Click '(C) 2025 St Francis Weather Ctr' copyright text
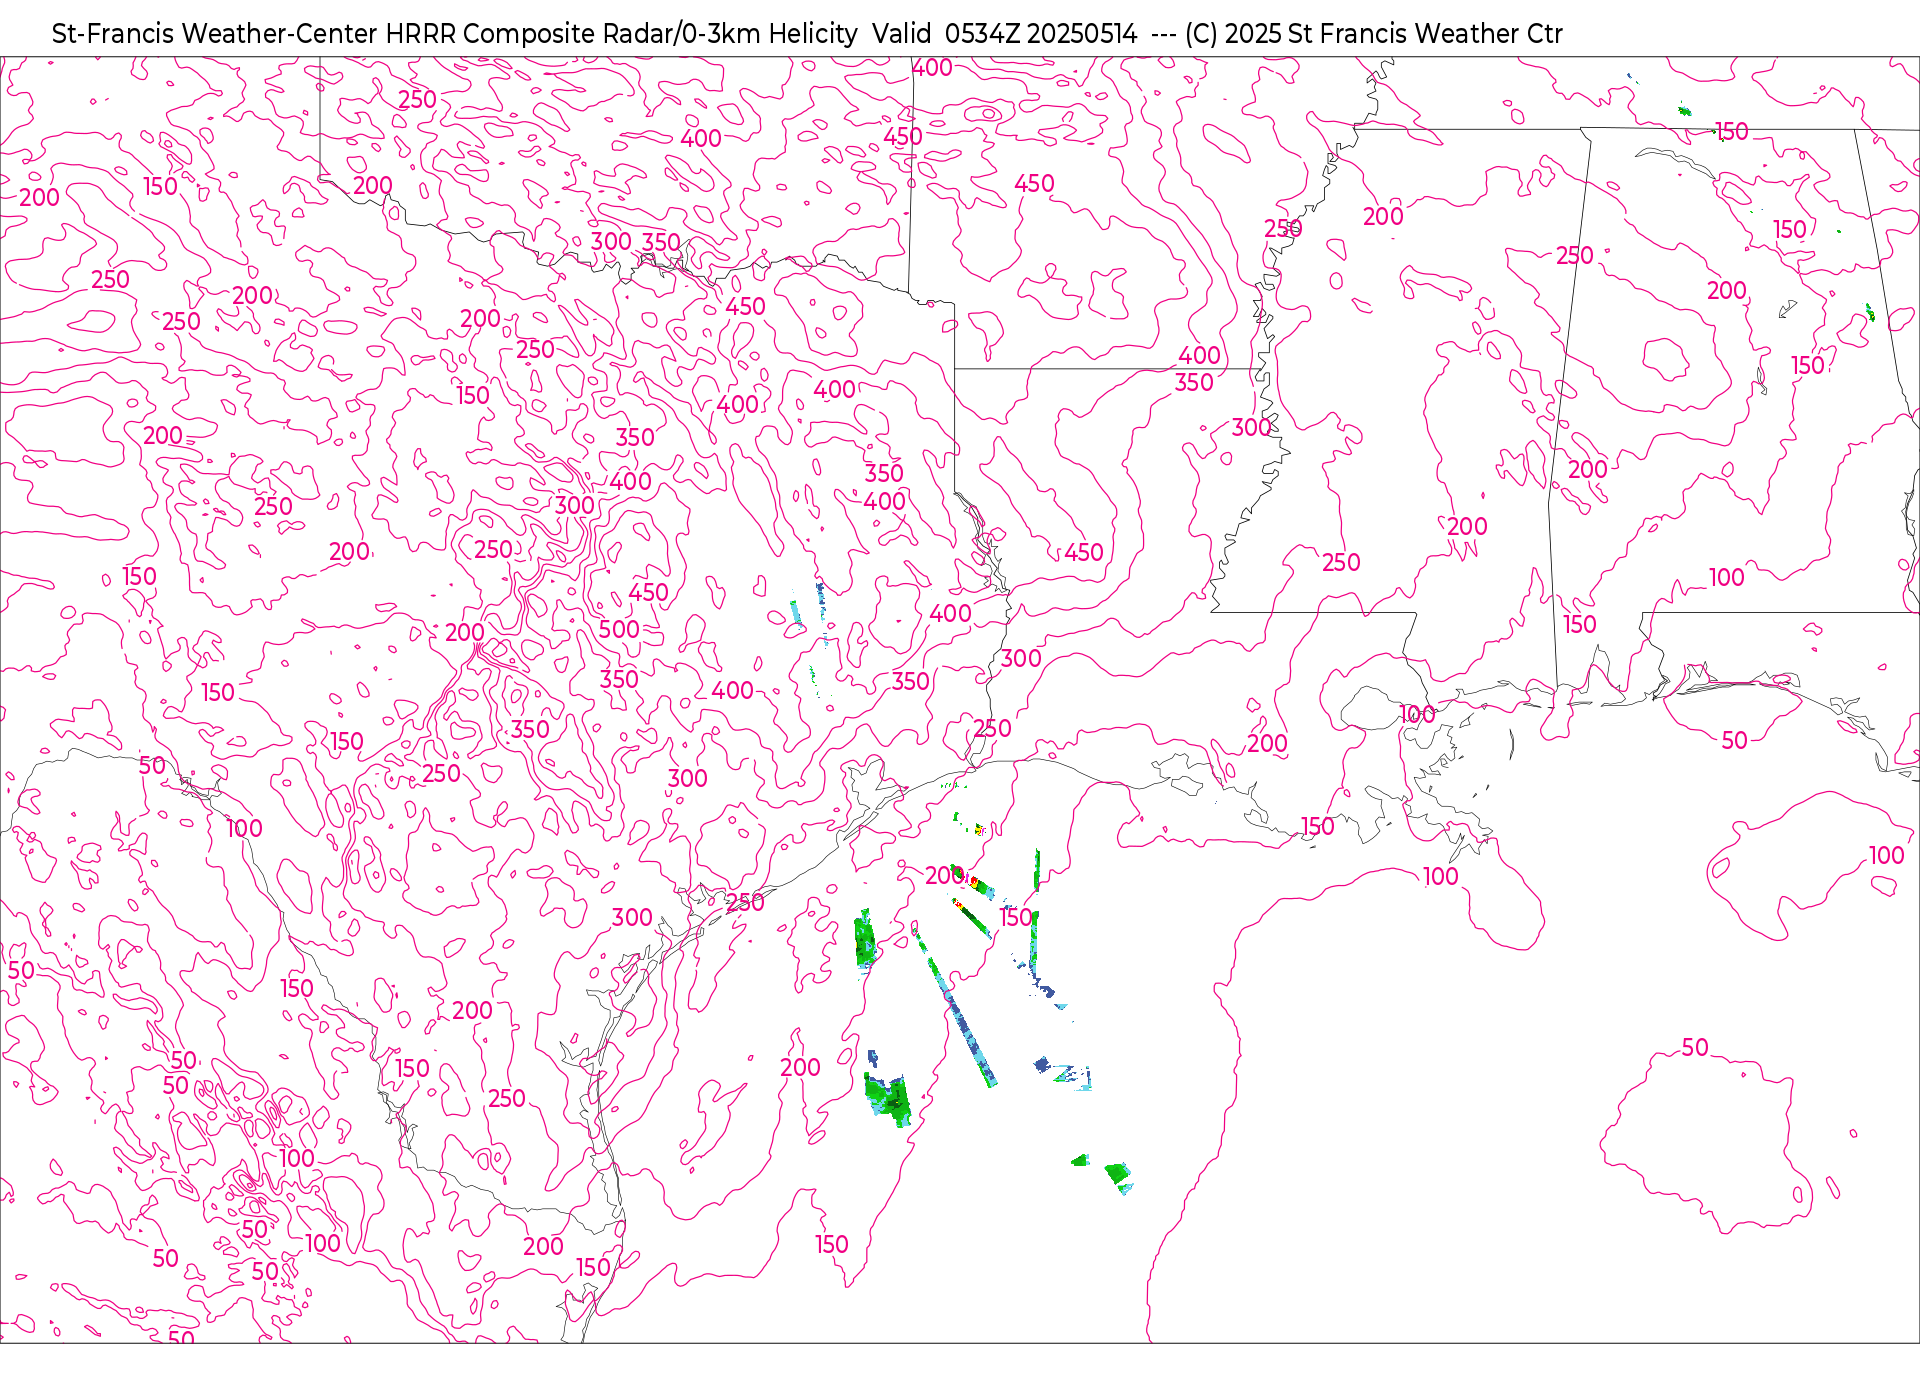This screenshot has width=1920, height=1400. pos(1373,34)
